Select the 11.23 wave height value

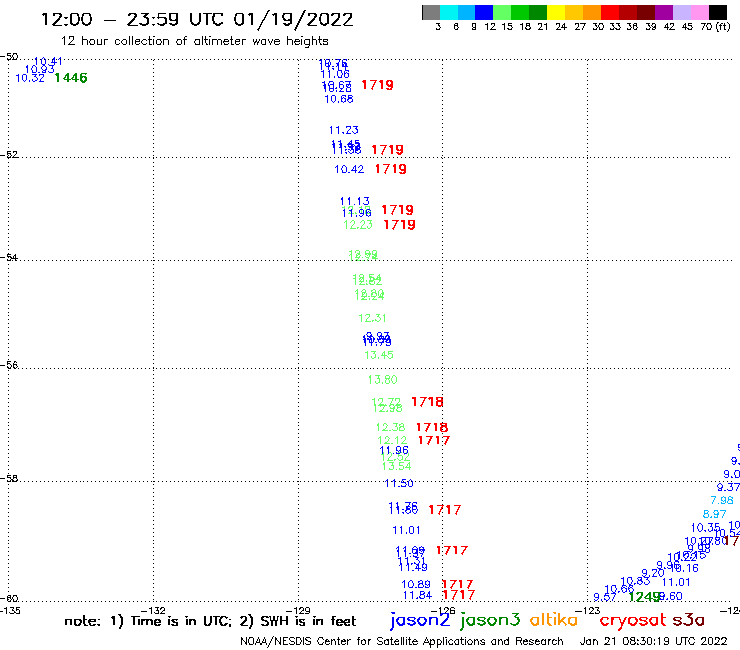click(x=344, y=130)
